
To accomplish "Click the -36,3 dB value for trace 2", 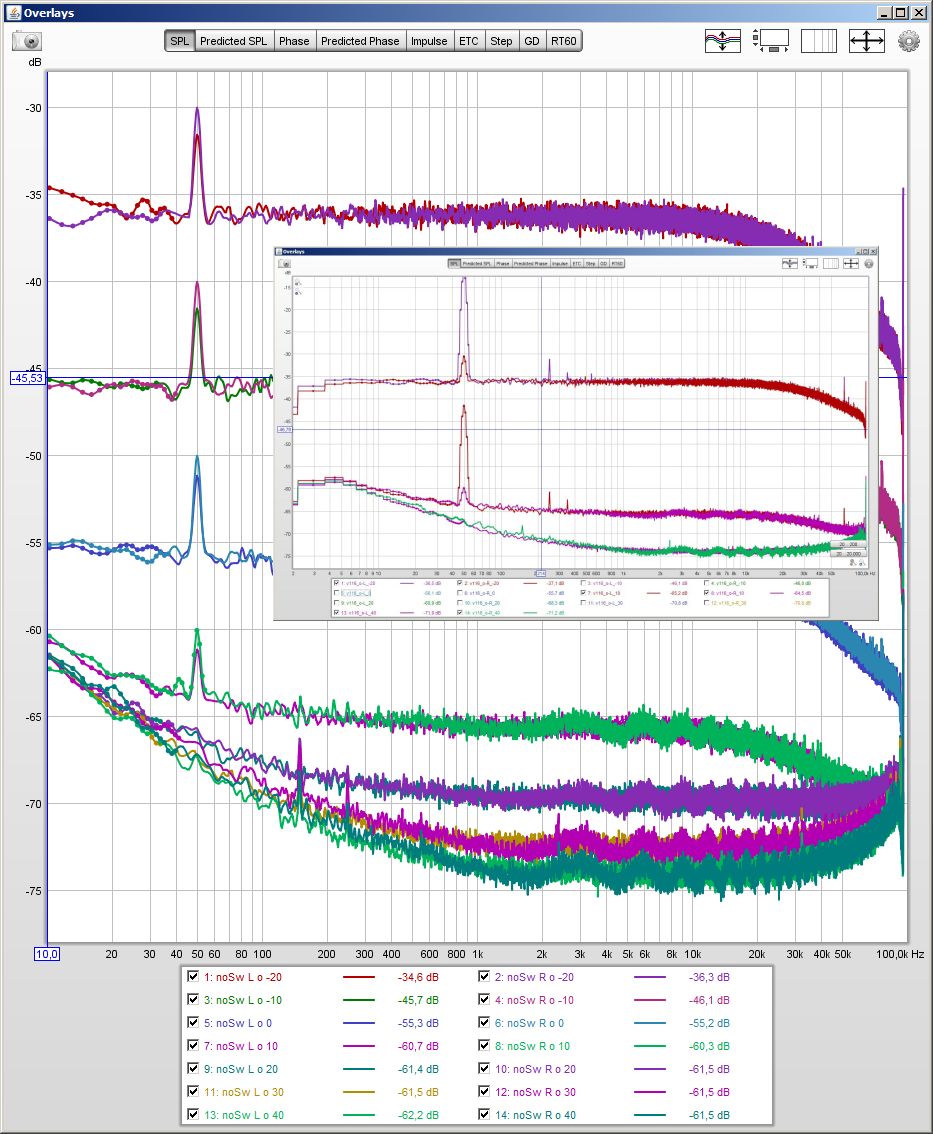I will pos(709,977).
